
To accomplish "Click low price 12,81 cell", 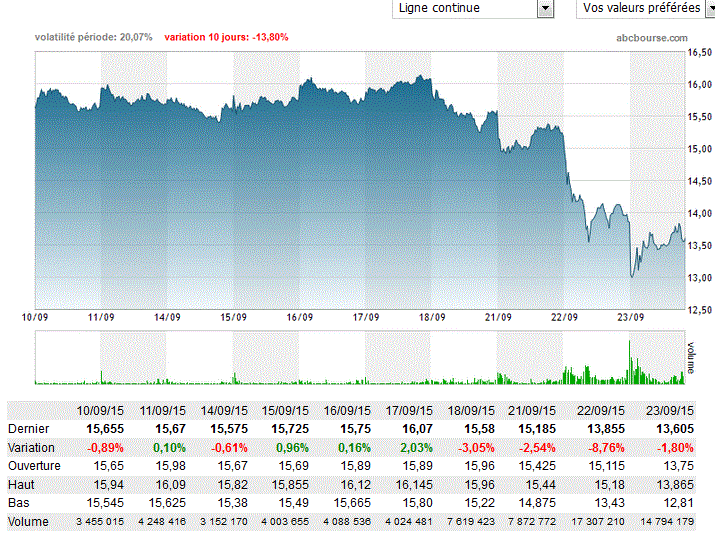I will (678, 503).
